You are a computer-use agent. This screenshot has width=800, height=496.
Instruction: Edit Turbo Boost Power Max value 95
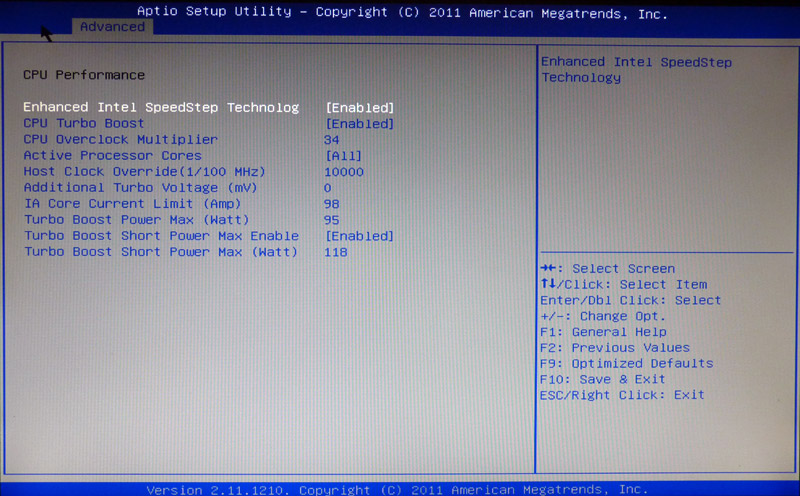331,220
